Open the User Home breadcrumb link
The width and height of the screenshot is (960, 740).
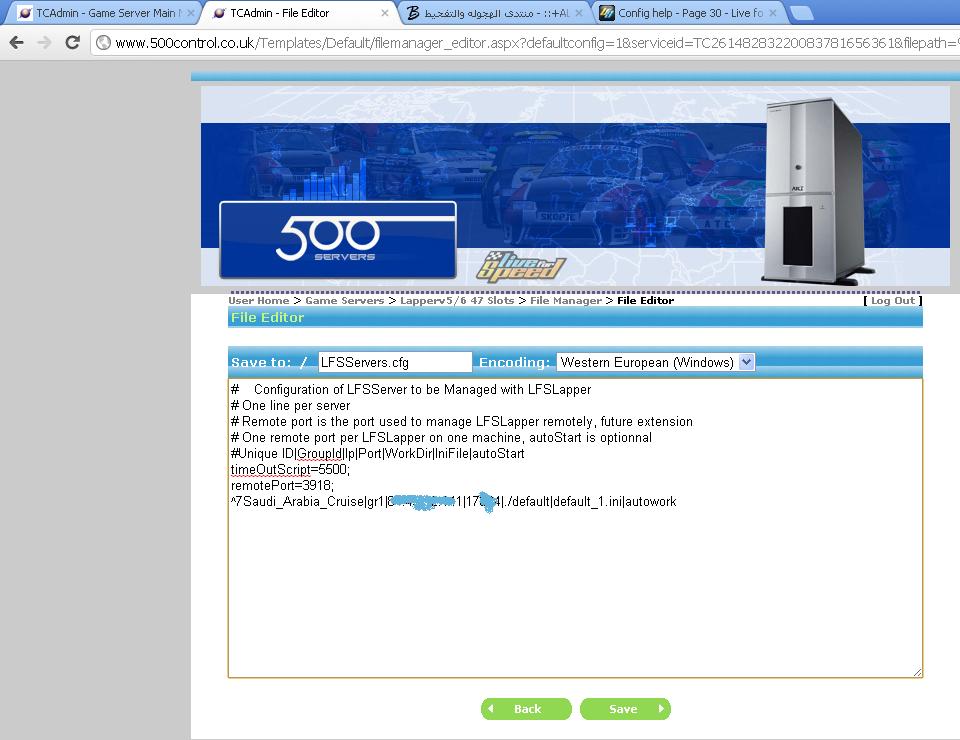258,301
